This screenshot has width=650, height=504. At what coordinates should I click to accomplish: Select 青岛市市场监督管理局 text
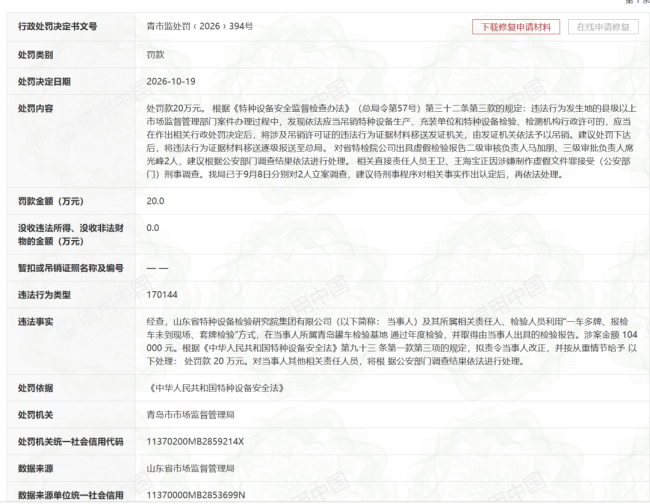190,415
